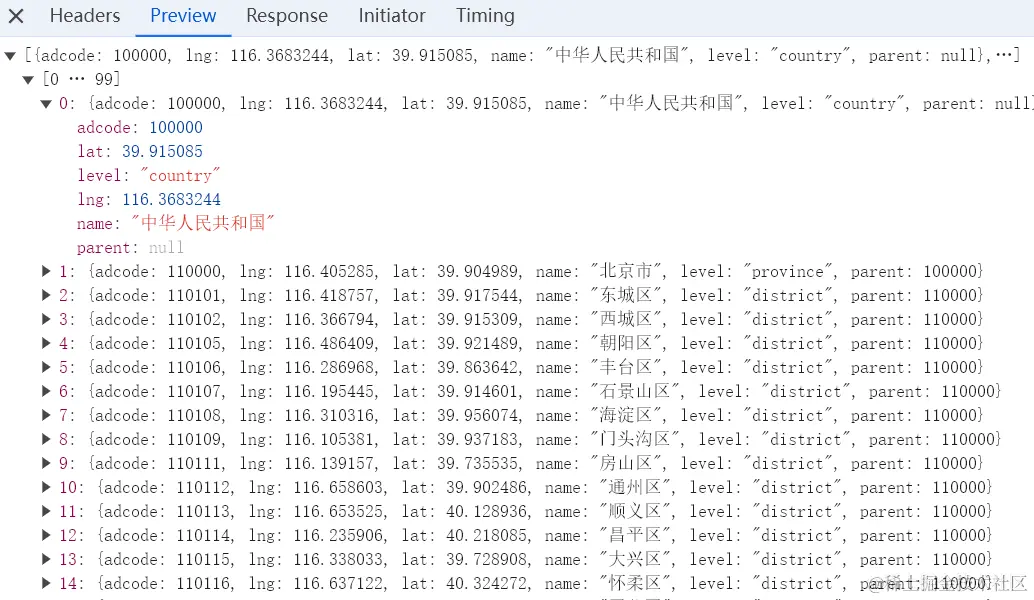Viewport: 1034px width, 600px height.
Task: Expand item 10 通州区 entry
Action: 46,487
